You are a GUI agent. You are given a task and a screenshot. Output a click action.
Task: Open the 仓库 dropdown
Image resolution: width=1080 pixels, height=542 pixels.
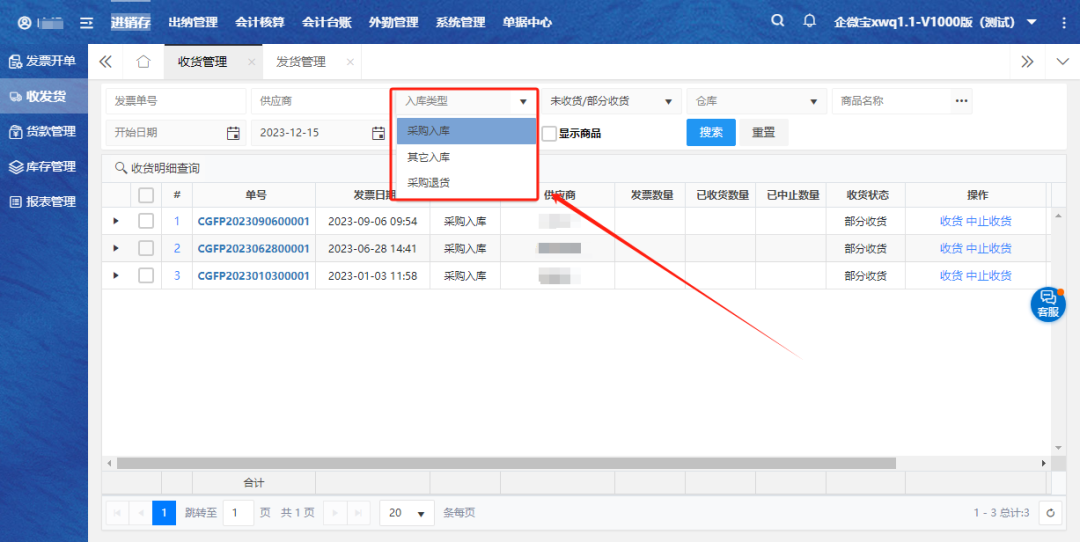click(755, 101)
